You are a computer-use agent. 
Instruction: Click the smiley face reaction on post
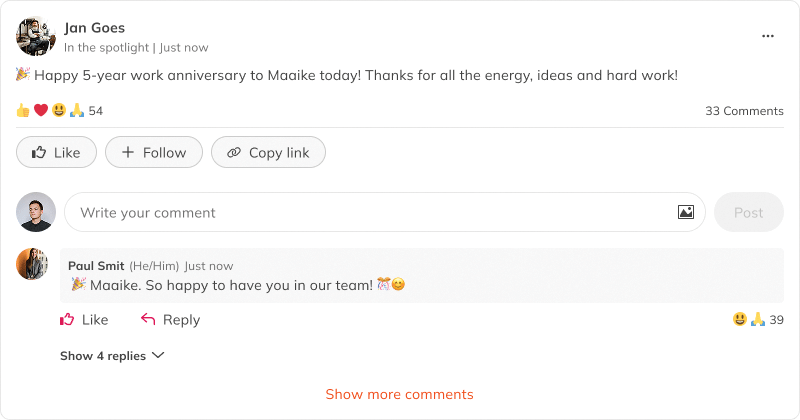(x=58, y=110)
